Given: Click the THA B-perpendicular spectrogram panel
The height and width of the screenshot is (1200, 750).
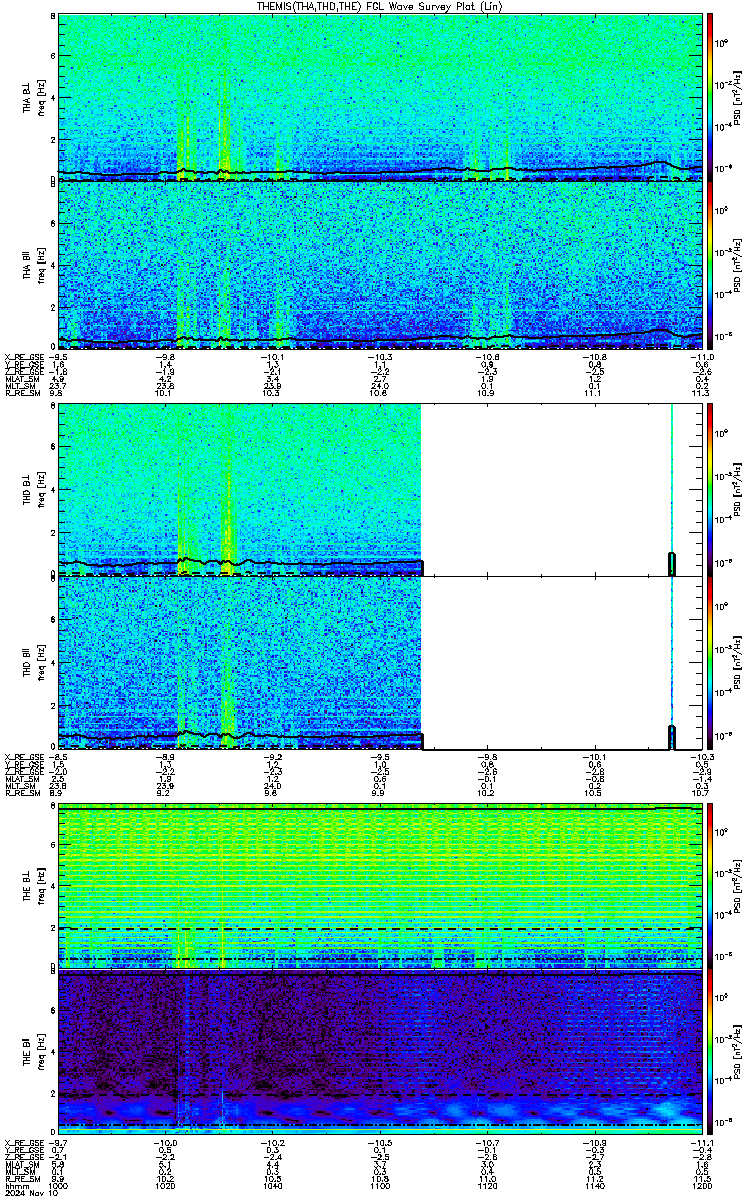Looking at the screenshot, I should coord(380,97).
